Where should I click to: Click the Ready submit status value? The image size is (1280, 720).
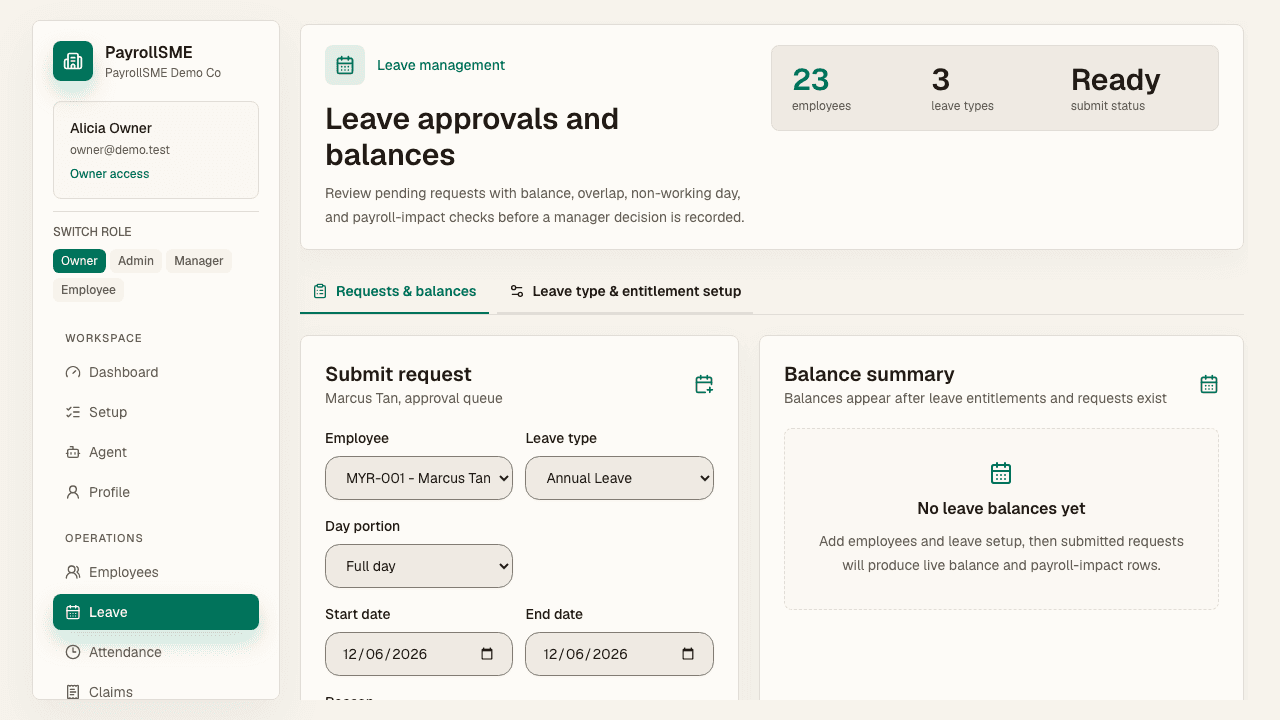[1115, 80]
